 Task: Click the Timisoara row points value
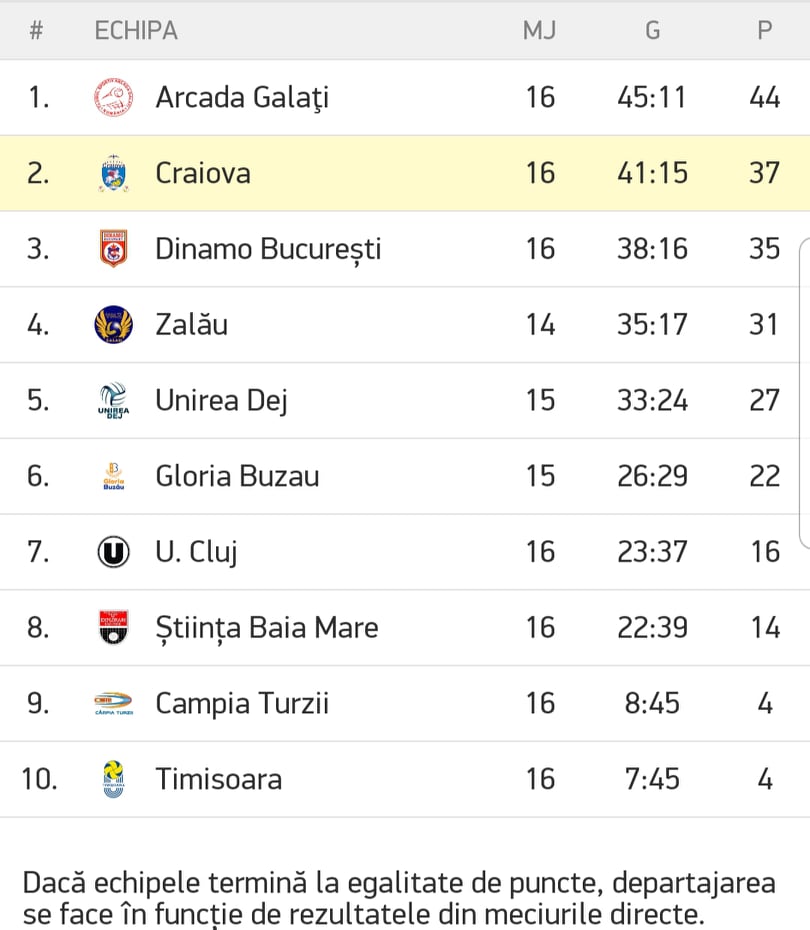pos(764,779)
